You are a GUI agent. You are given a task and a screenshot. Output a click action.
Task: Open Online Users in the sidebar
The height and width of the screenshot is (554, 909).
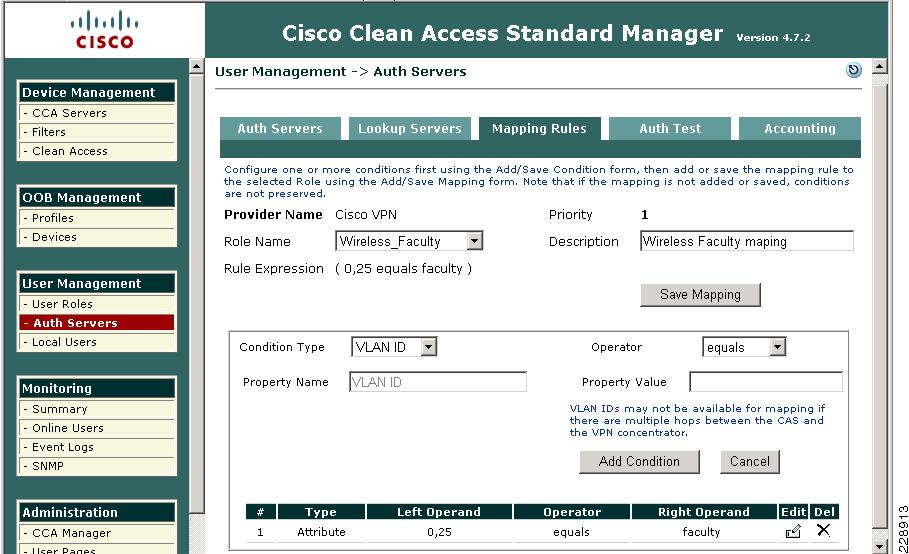[x=97, y=428]
